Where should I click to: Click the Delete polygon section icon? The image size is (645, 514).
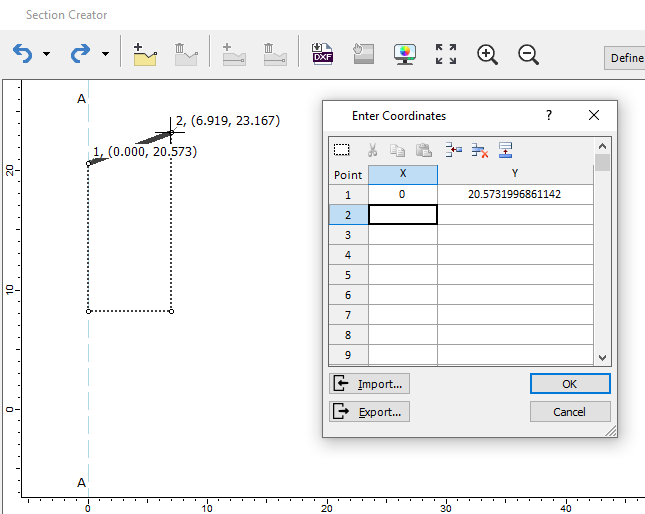pyautogui.click(x=186, y=54)
